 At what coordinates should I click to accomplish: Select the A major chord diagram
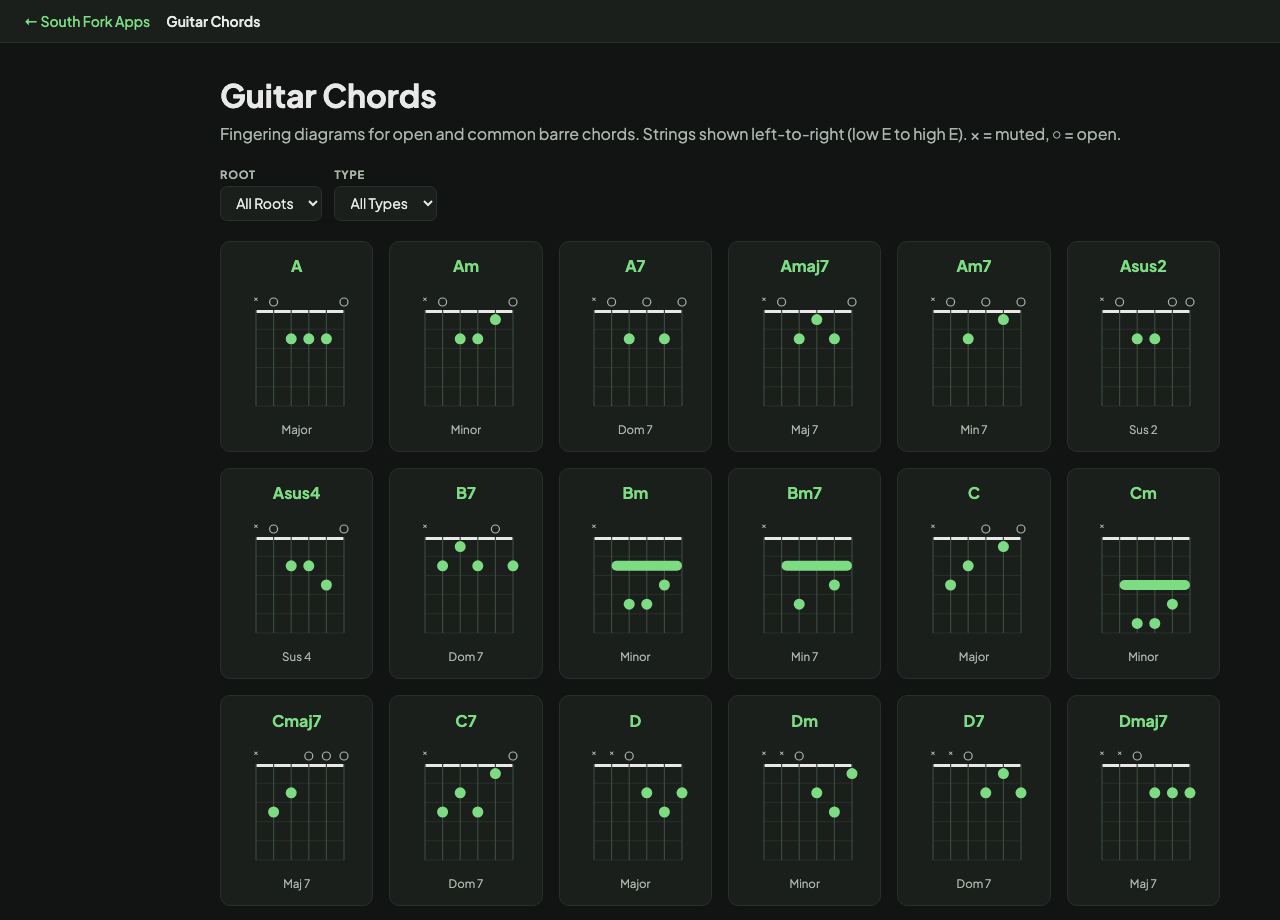(297, 346)
